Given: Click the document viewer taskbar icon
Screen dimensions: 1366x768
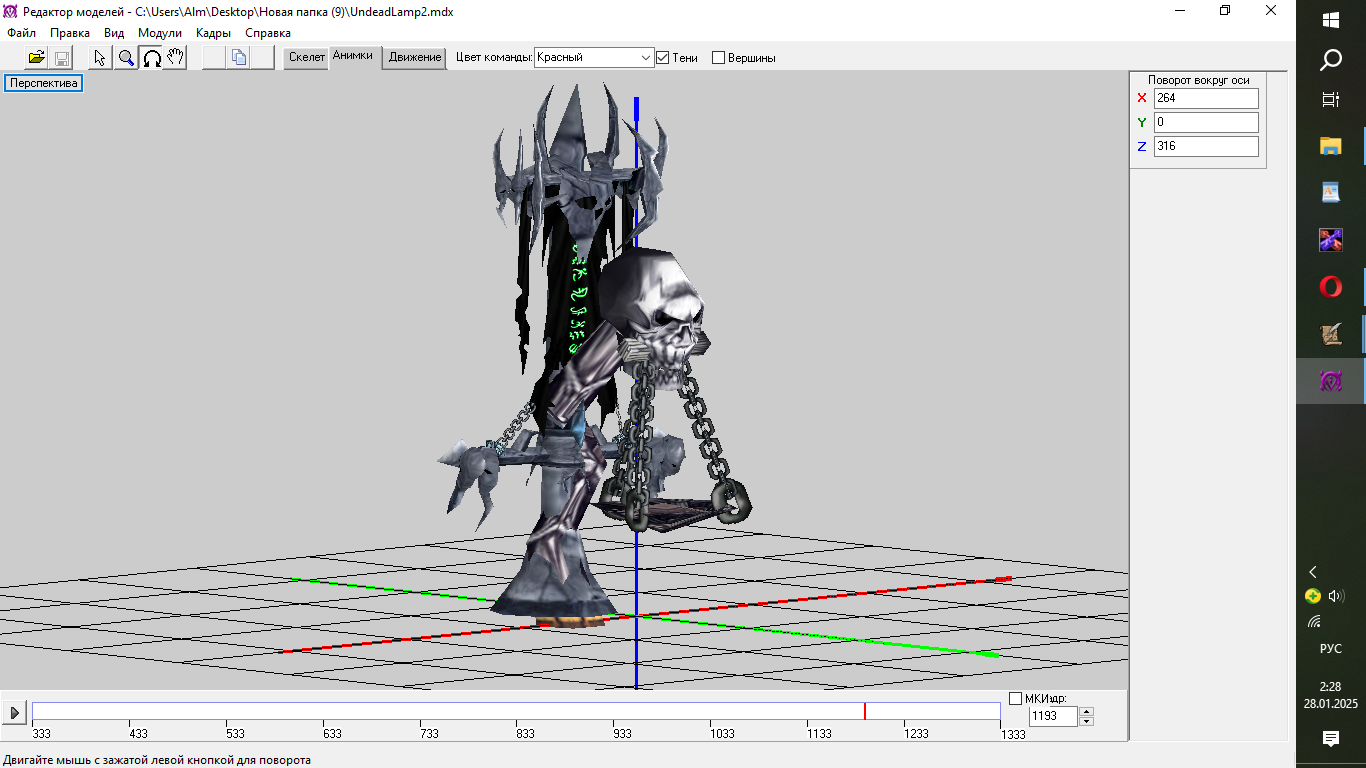Looking at the screenshot, I should pyautogui.click(x=1331, y=193).
